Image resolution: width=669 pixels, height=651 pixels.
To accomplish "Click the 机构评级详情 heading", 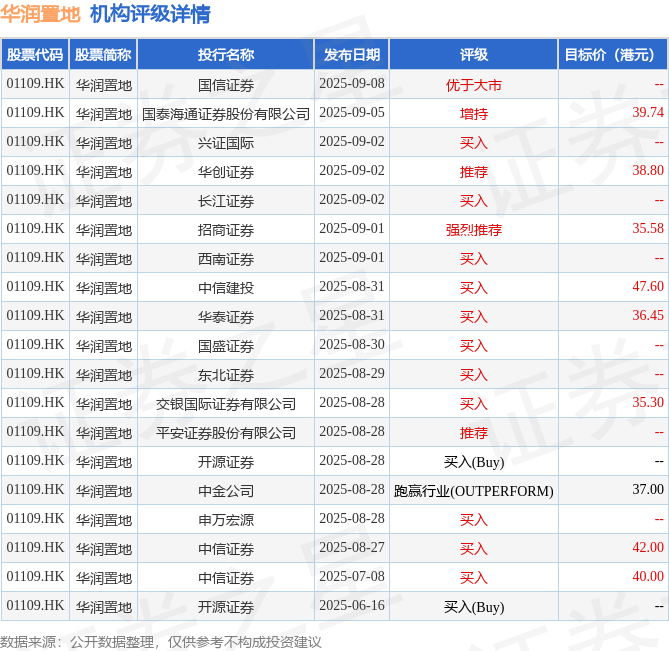I will (150, 14).
